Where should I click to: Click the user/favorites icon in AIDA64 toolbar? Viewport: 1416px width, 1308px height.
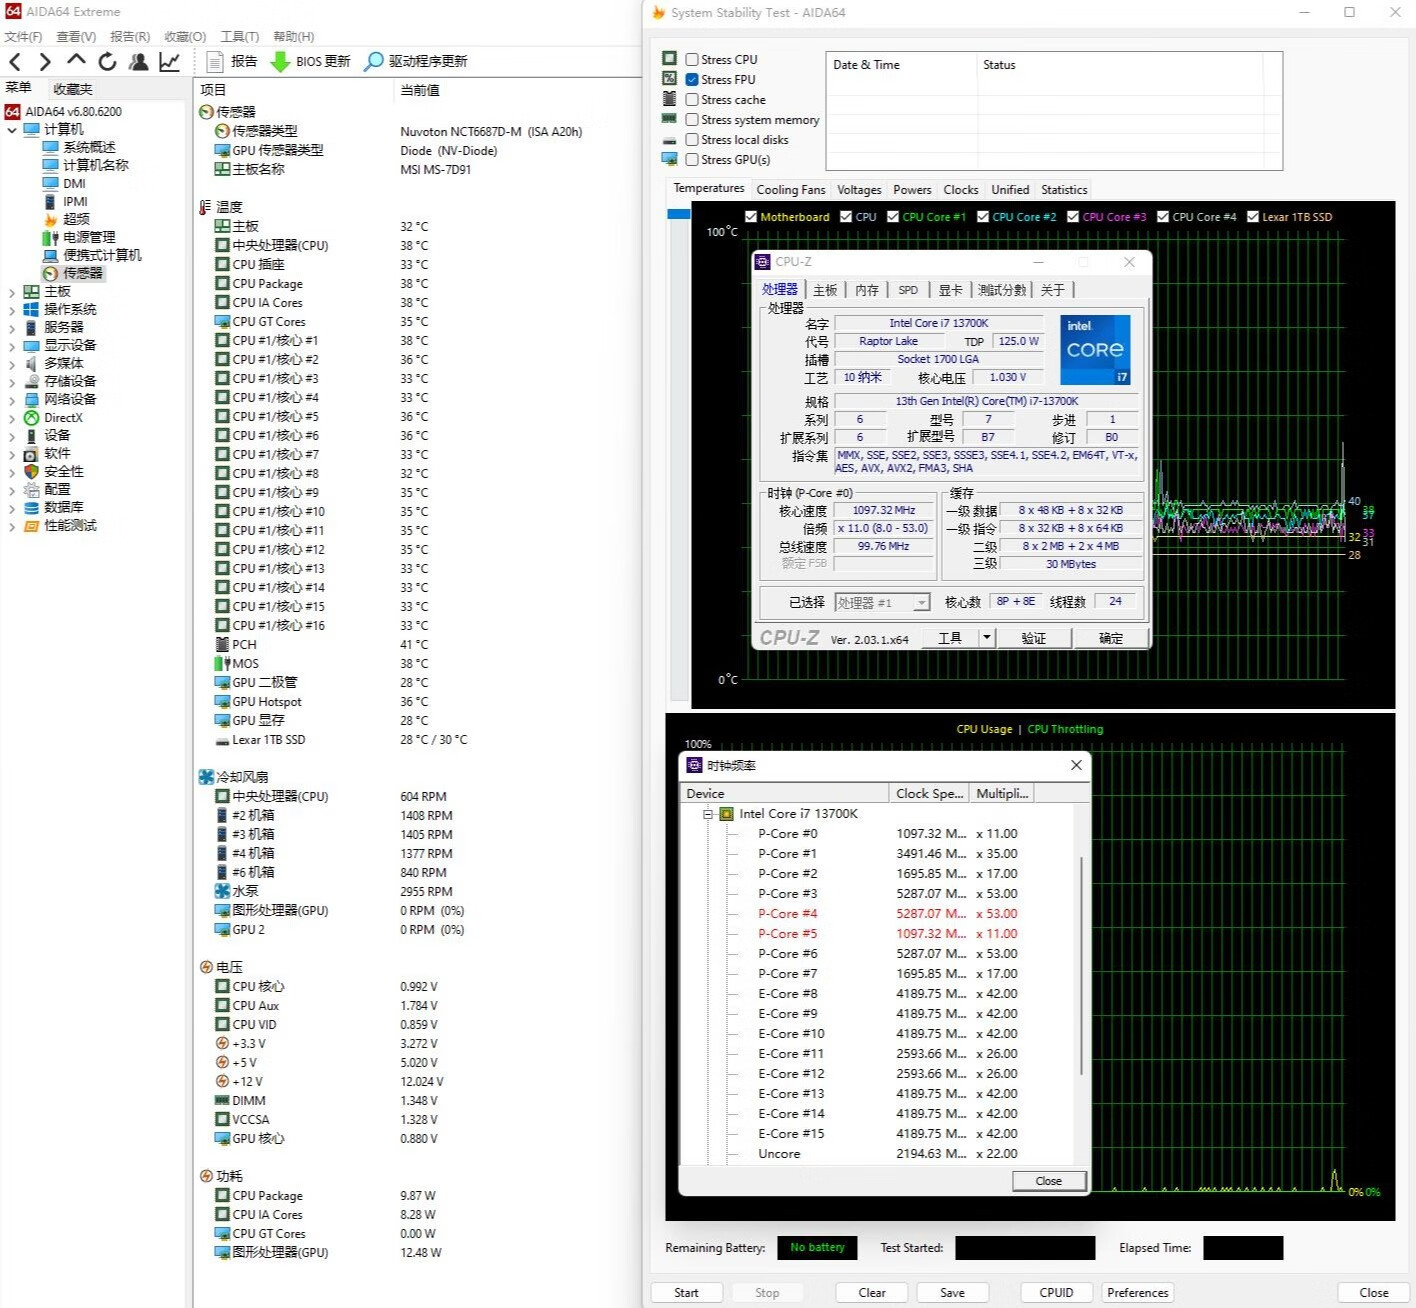pyautogui.click(x=139, y=62)
